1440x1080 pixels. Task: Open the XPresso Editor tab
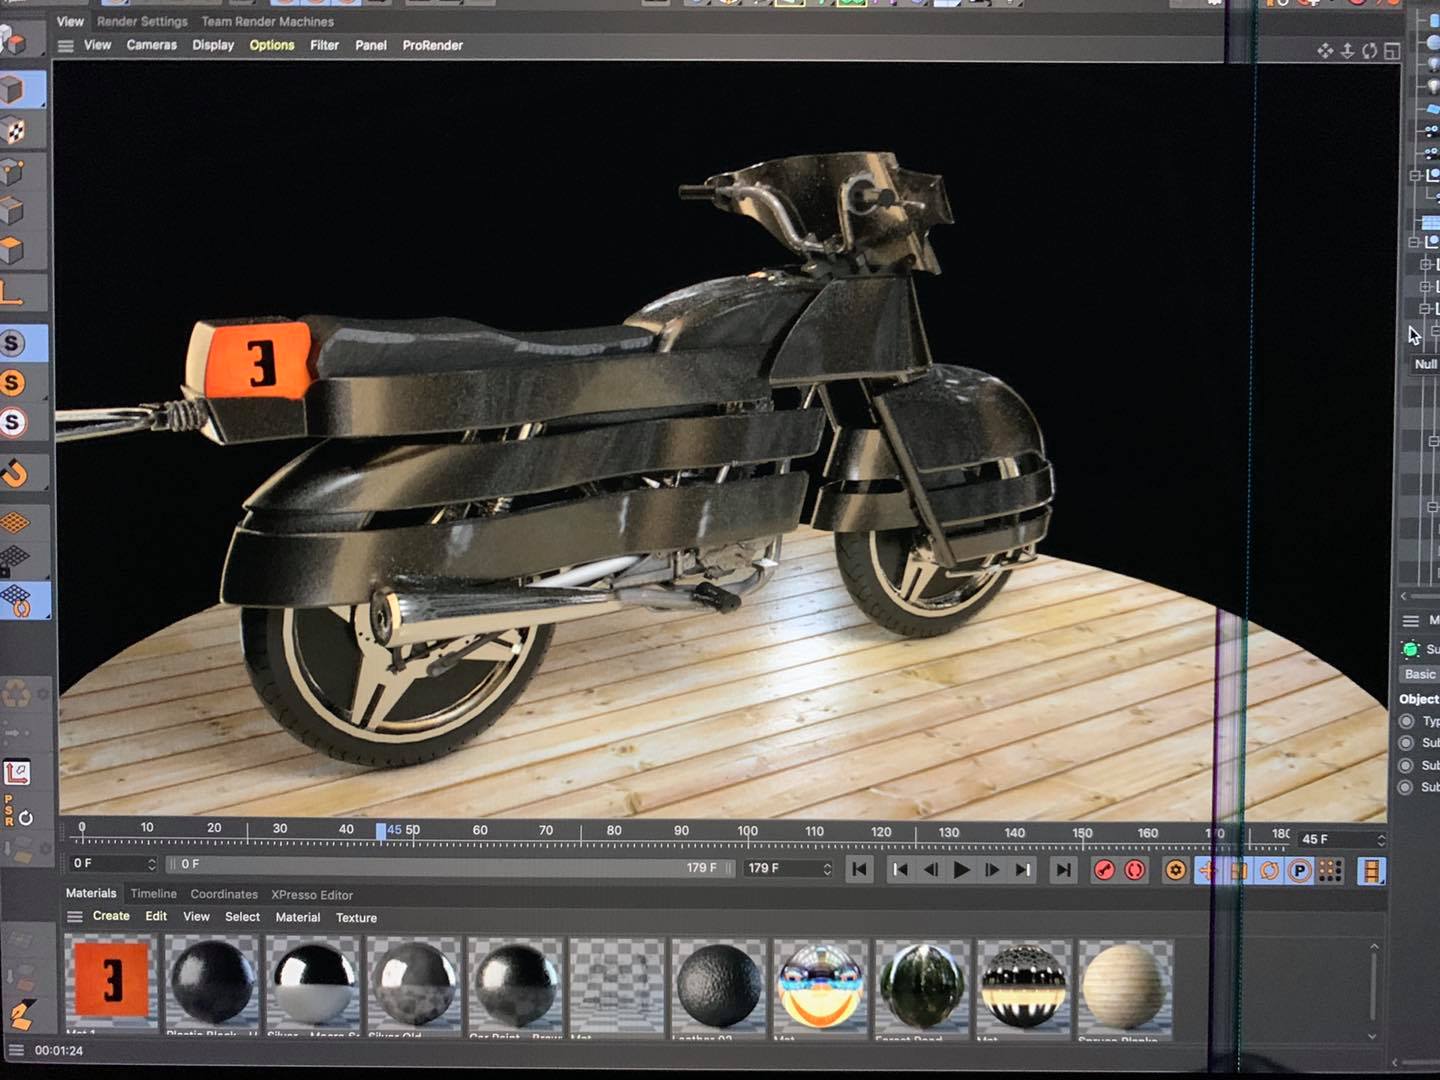[x=312, y=895]
